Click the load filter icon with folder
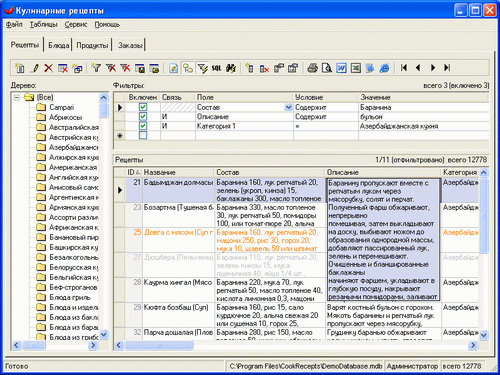 154,68
